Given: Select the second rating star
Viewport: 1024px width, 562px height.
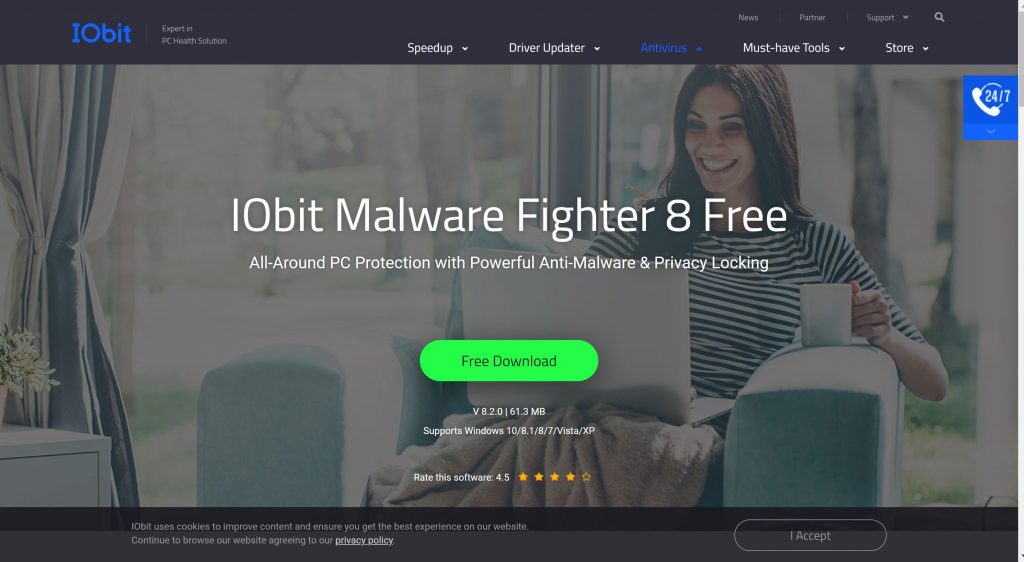Looking at the screenshot, I should [x=539, y=477].
